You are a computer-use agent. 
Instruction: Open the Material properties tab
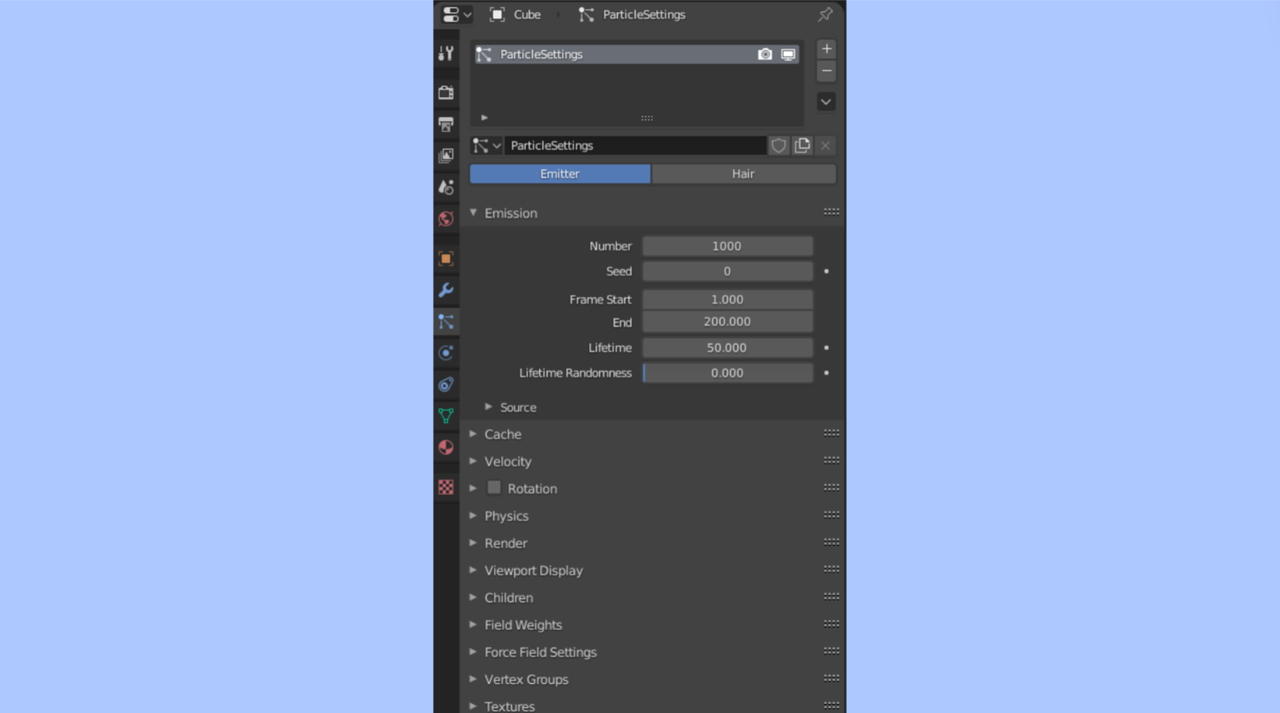pos(446,447)
